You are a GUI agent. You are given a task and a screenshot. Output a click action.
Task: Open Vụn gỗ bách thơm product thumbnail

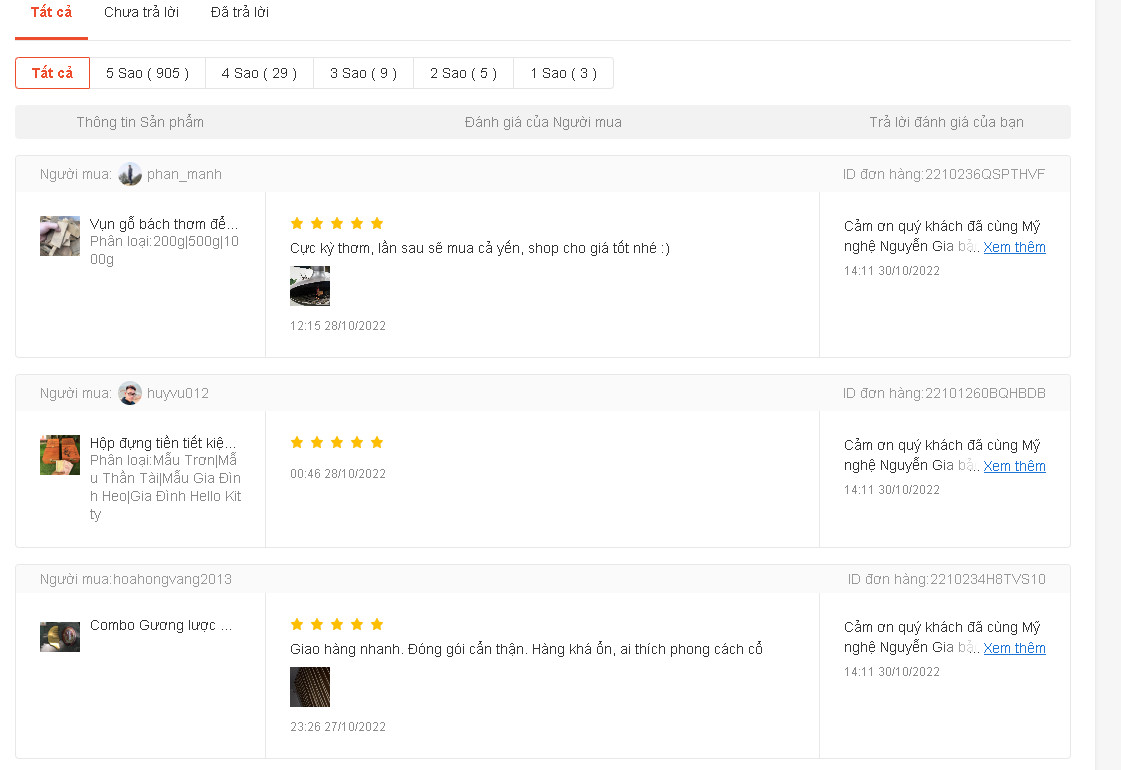click(x=60, y=236)
